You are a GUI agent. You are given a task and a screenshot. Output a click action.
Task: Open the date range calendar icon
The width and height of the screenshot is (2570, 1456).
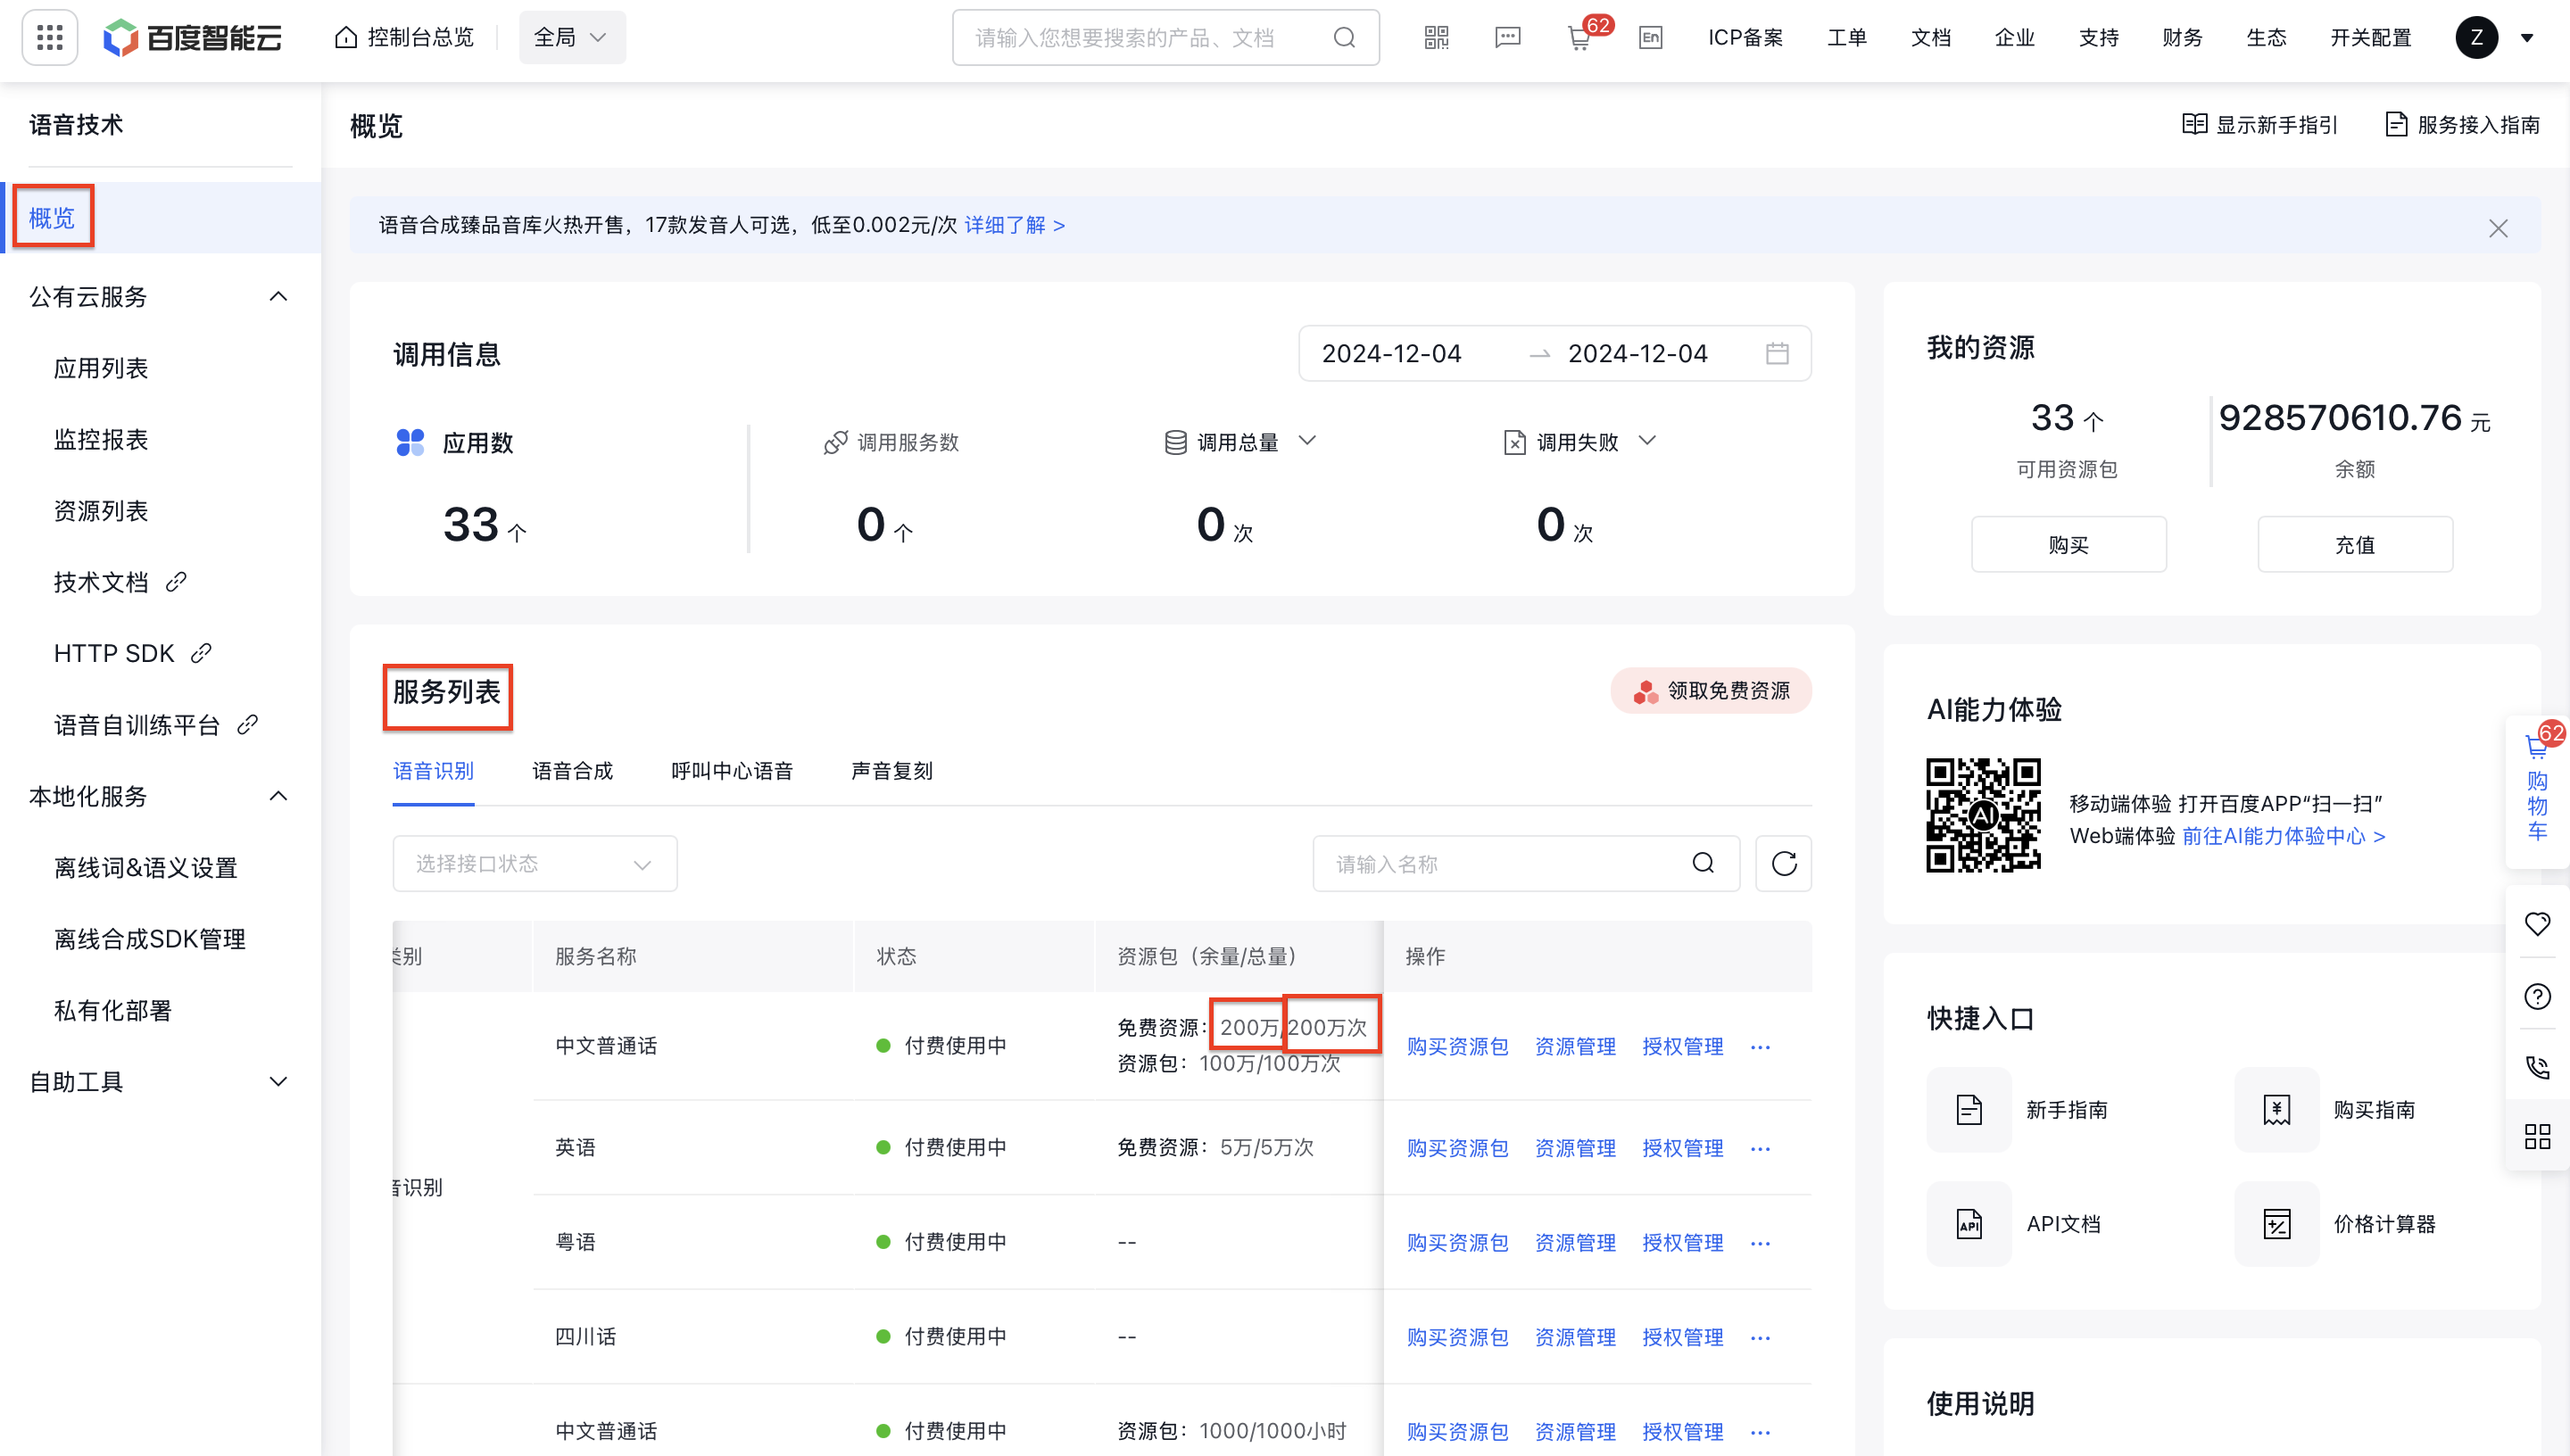[x=1777, y=354]
